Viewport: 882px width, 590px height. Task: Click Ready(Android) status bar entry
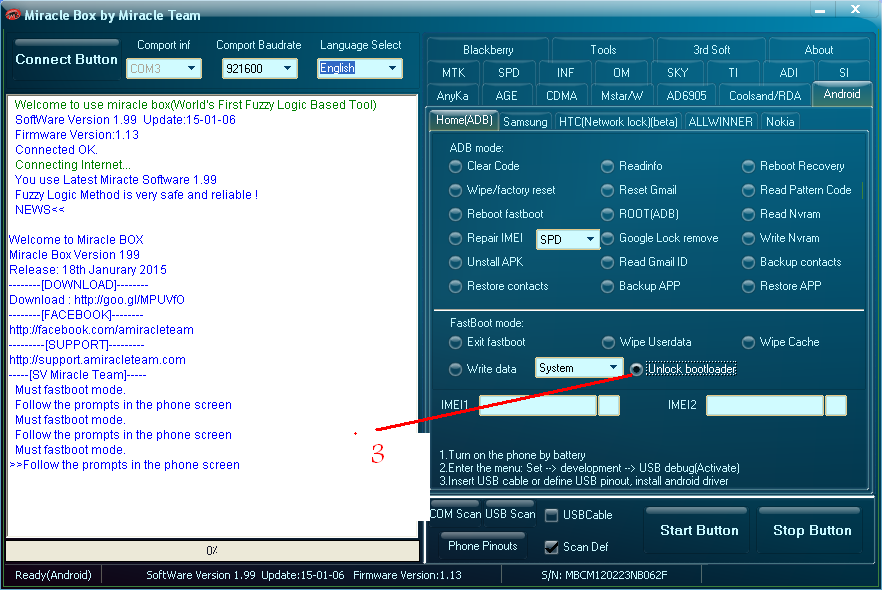[x=53, y=575]
